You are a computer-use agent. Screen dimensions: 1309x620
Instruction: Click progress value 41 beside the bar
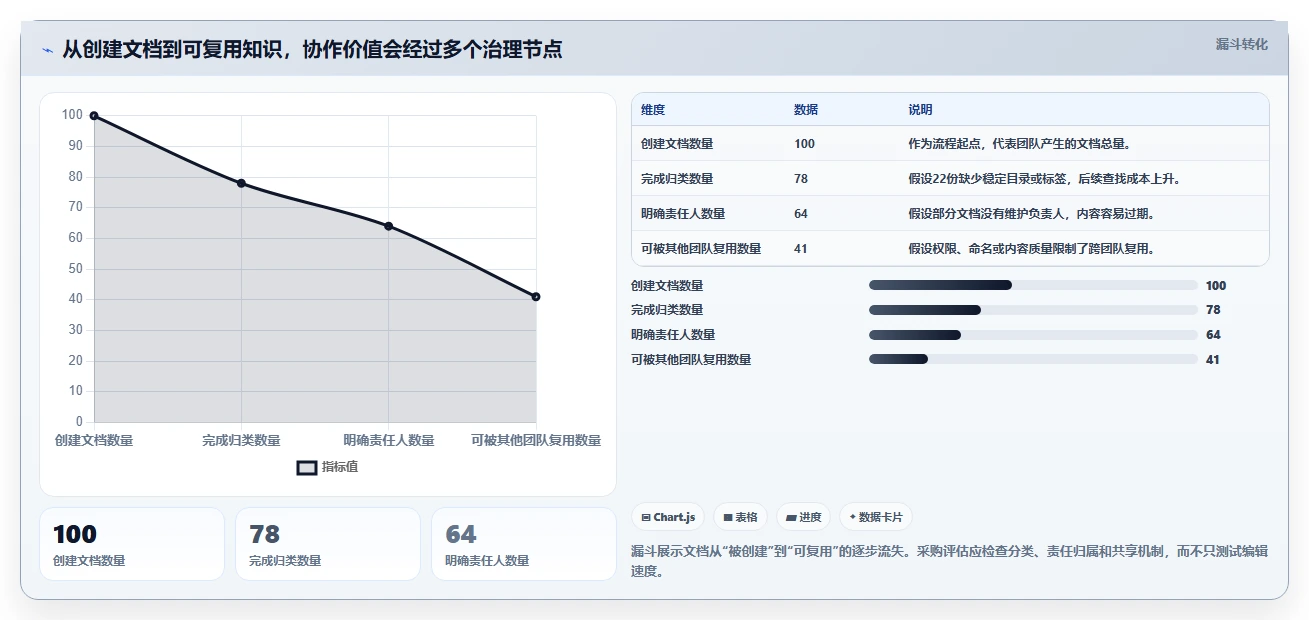click(1213, 360)
